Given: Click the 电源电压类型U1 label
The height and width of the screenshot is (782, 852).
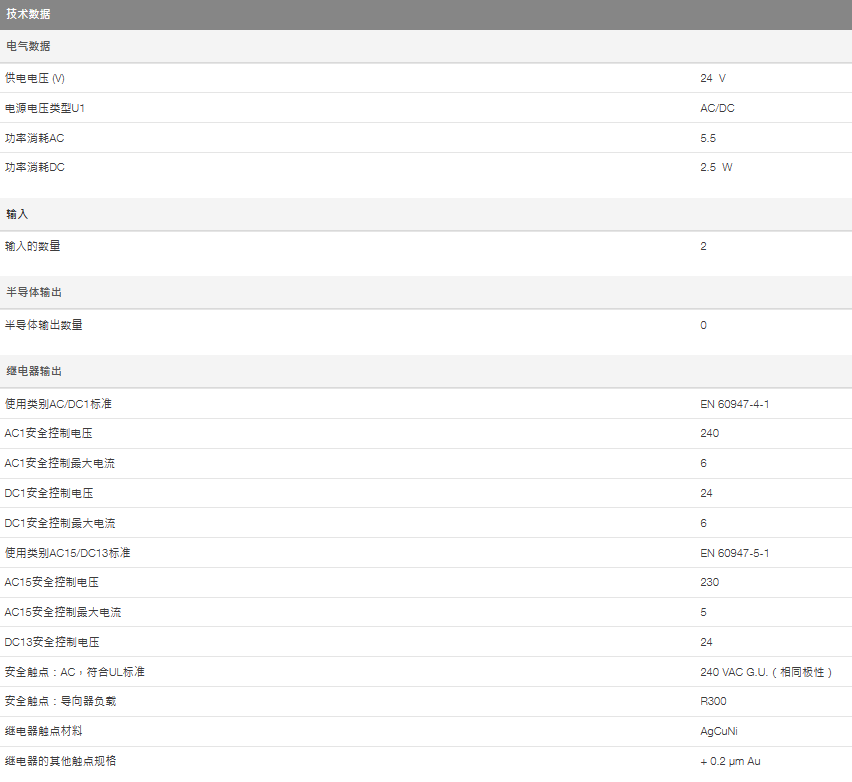Looking at the screenshot, I should 38,108.
